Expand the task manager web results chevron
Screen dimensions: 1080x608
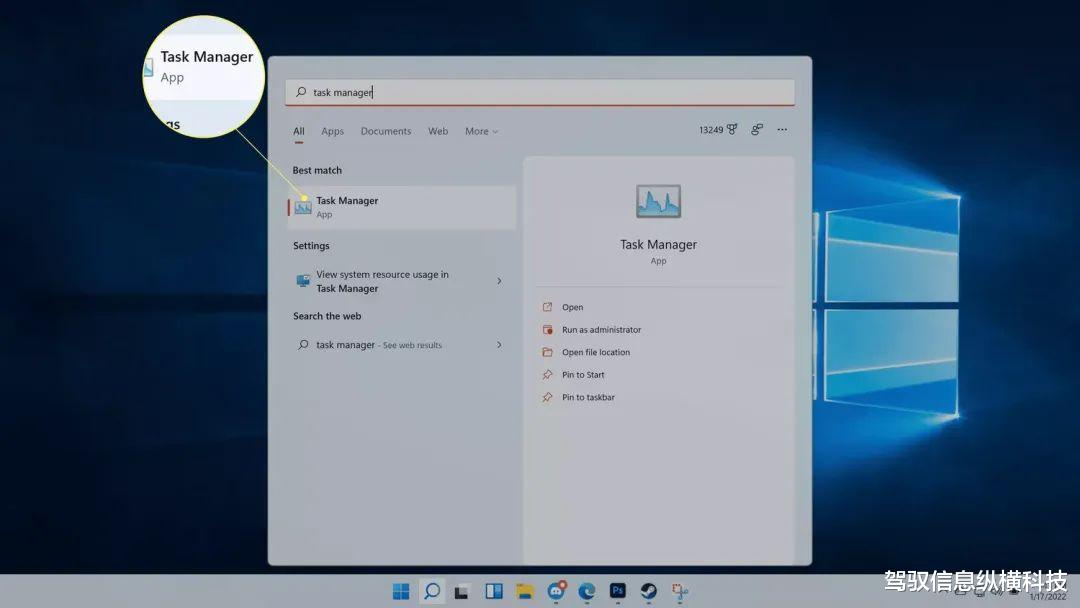pos(499,344)
